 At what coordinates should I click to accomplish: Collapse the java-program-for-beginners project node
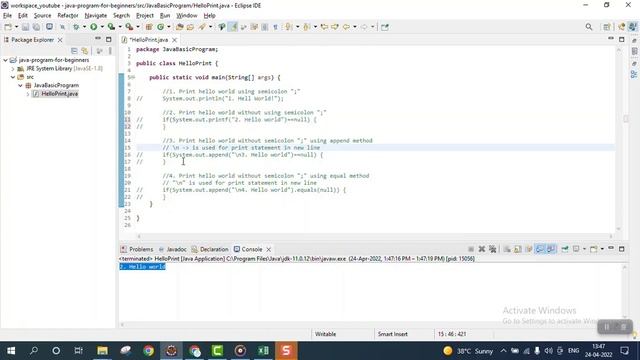point(5,60)
